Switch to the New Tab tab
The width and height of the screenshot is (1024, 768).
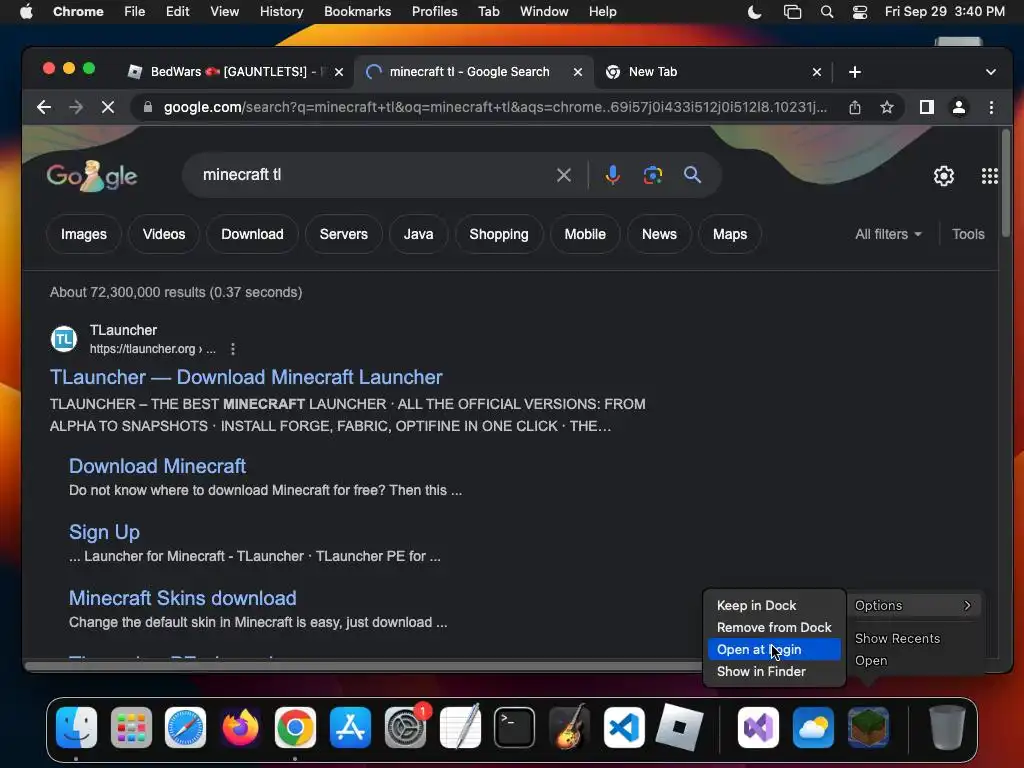pos(712,72)
